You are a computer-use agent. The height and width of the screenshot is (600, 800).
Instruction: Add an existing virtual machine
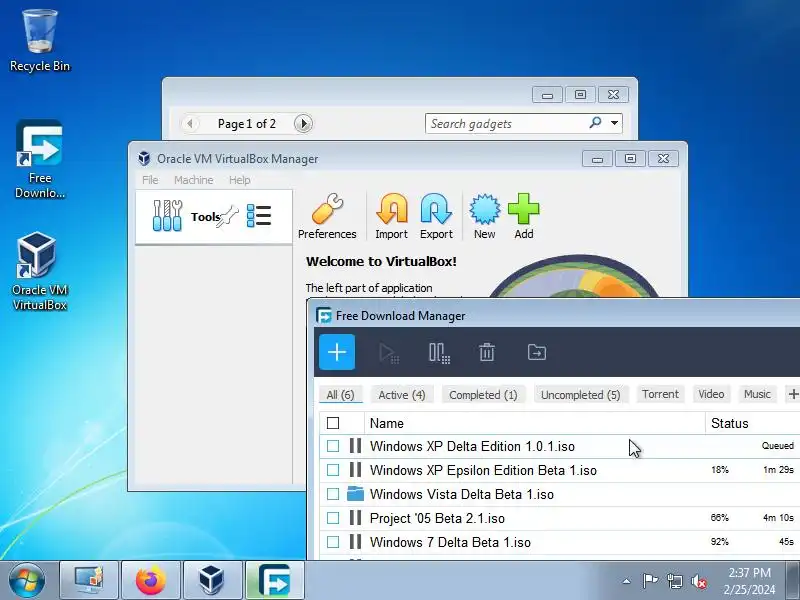point(523,216)
